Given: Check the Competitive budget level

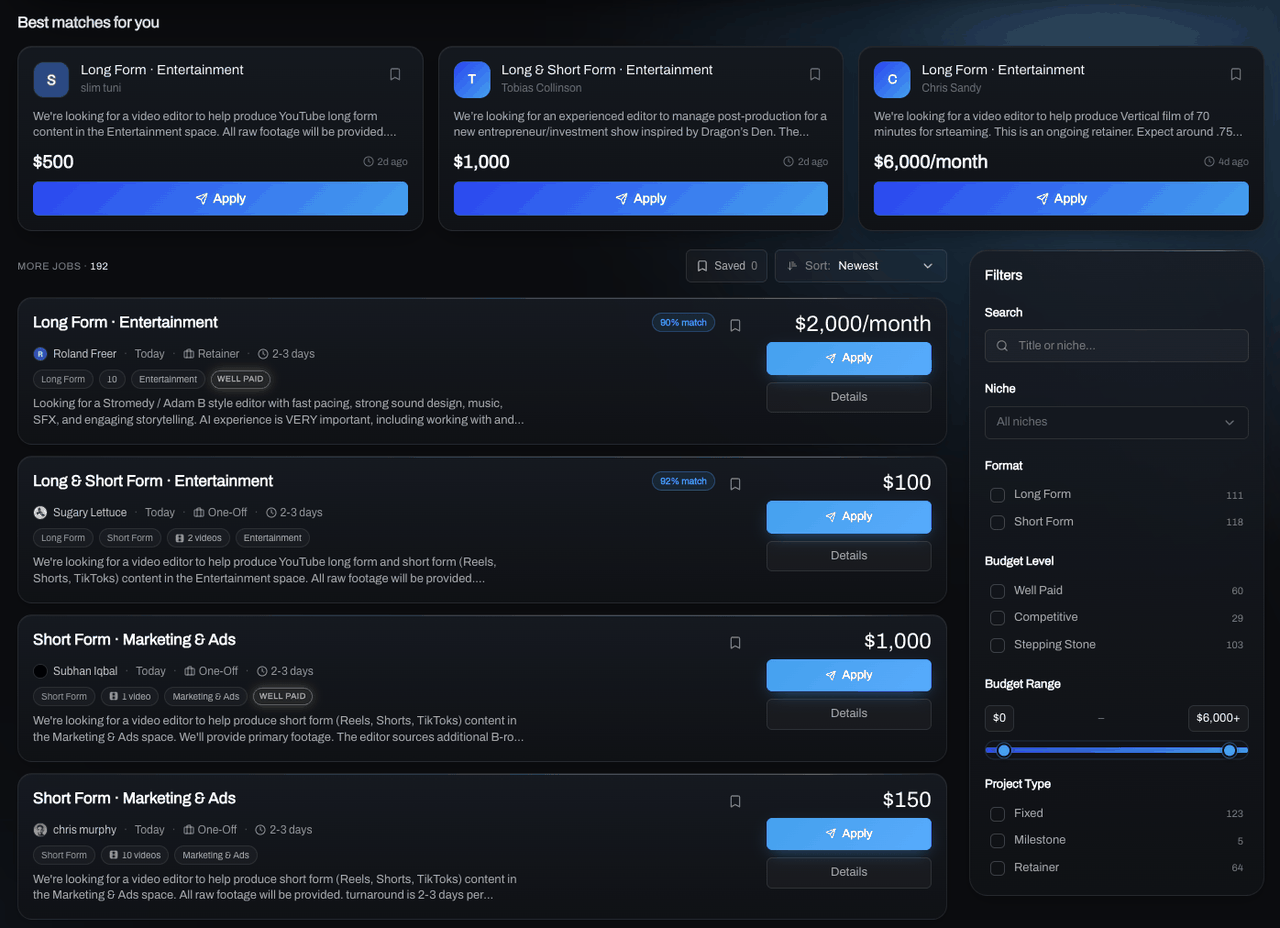Looking at the screenshot, I should 997,618.
